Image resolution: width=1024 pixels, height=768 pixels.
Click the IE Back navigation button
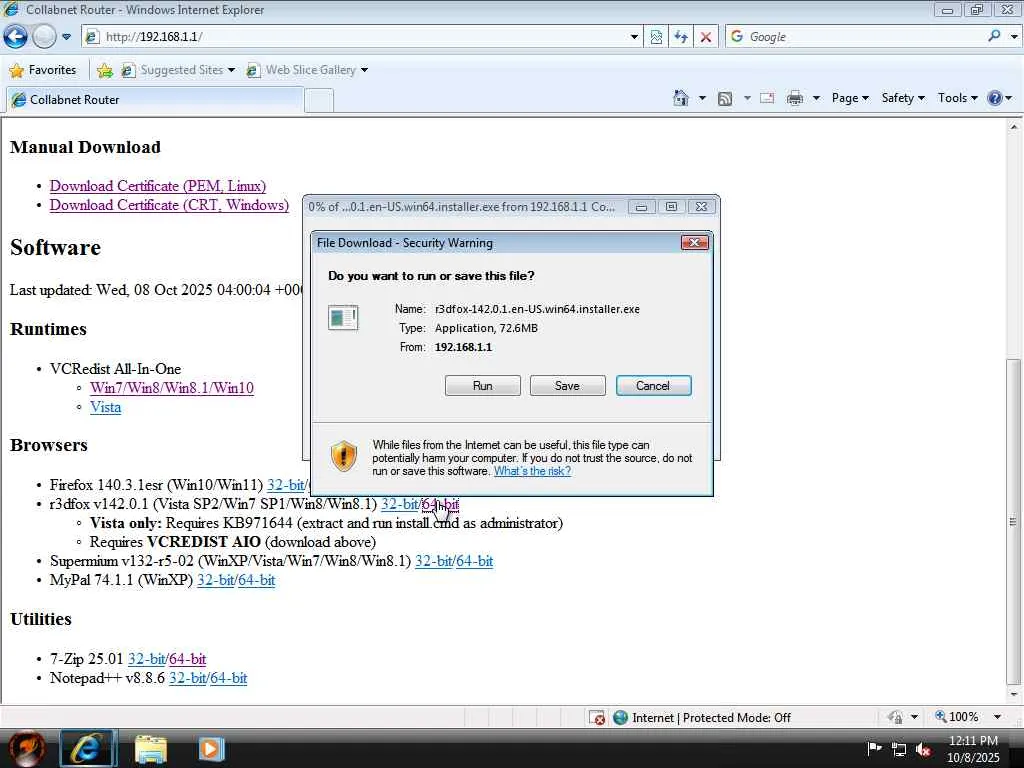pos(16,37)
